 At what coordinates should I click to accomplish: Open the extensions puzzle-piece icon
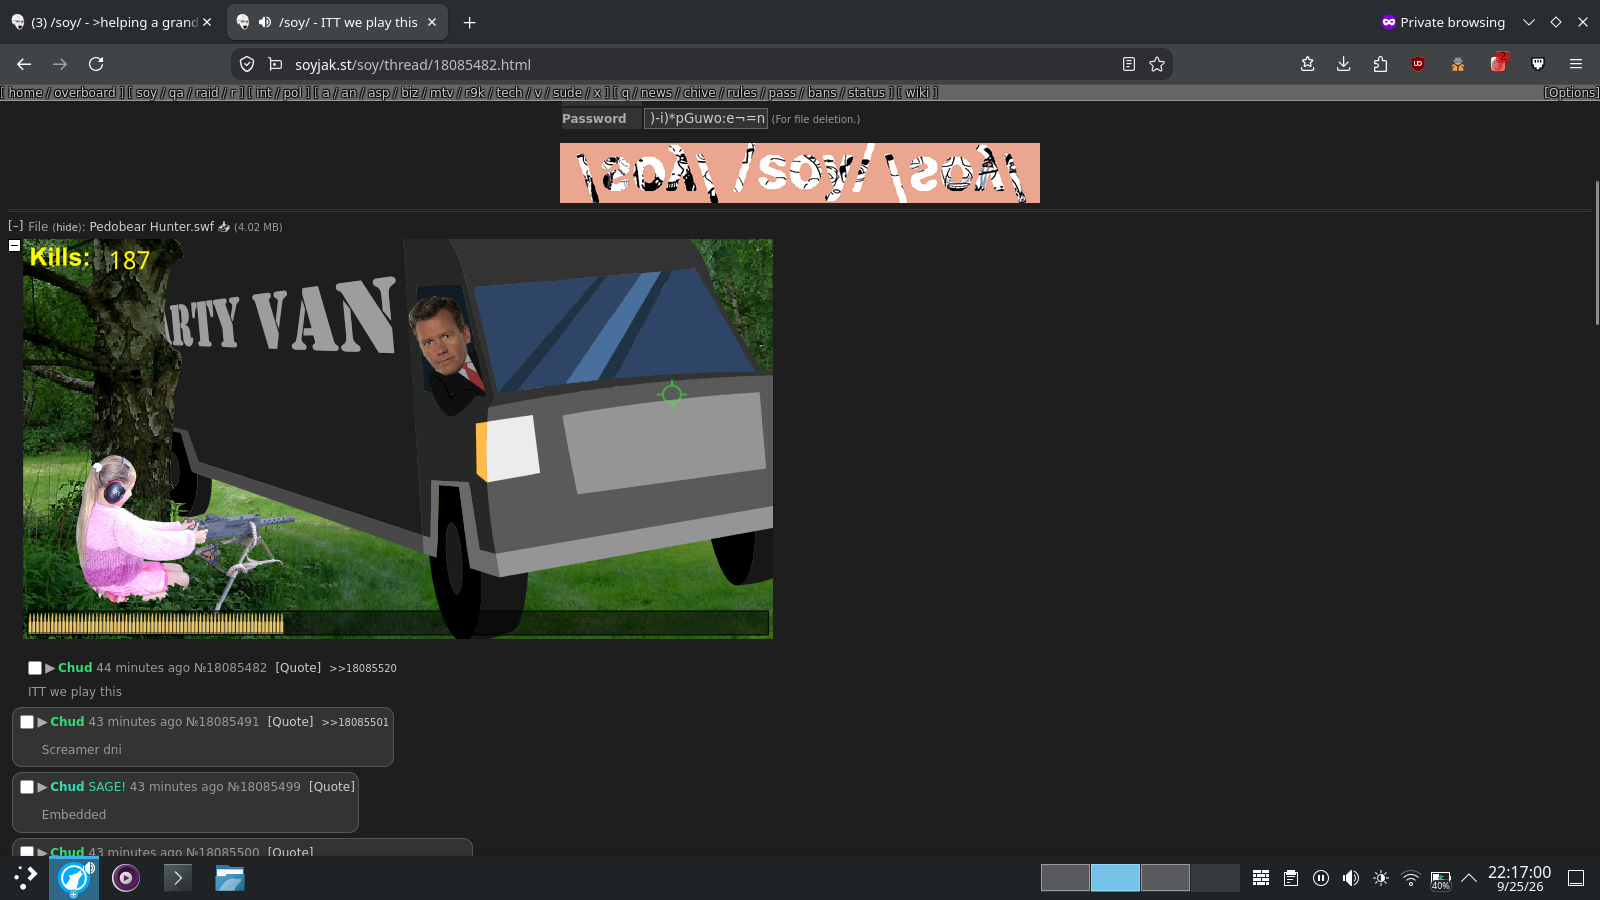tap(1380, 64)
